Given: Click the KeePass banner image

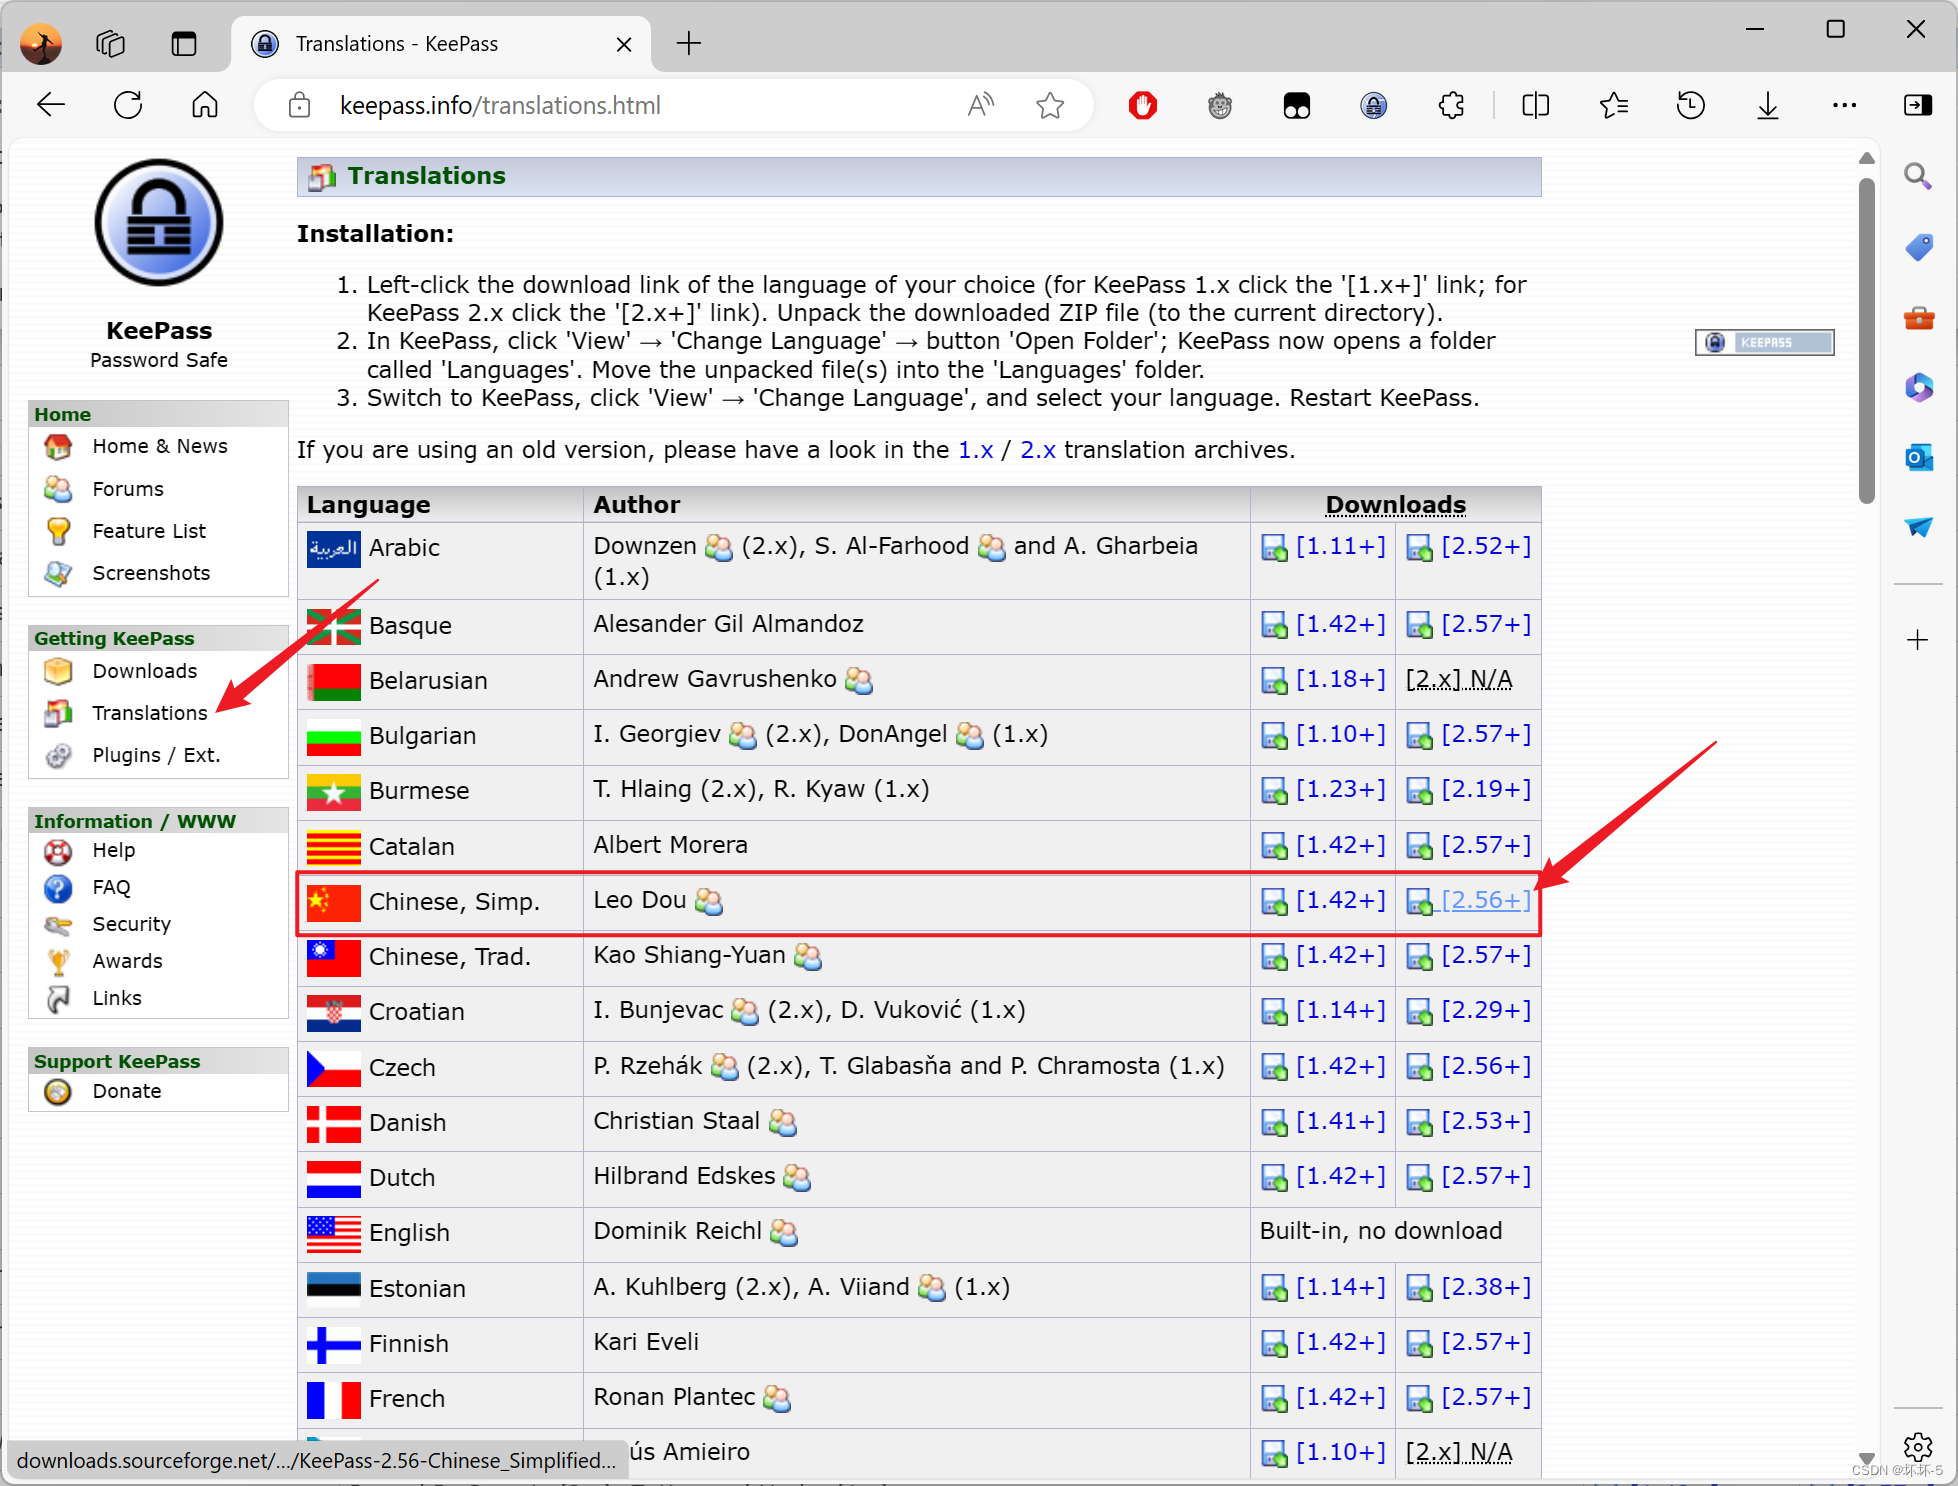Looking at the screenshot, I should (x=1765, y=342).
